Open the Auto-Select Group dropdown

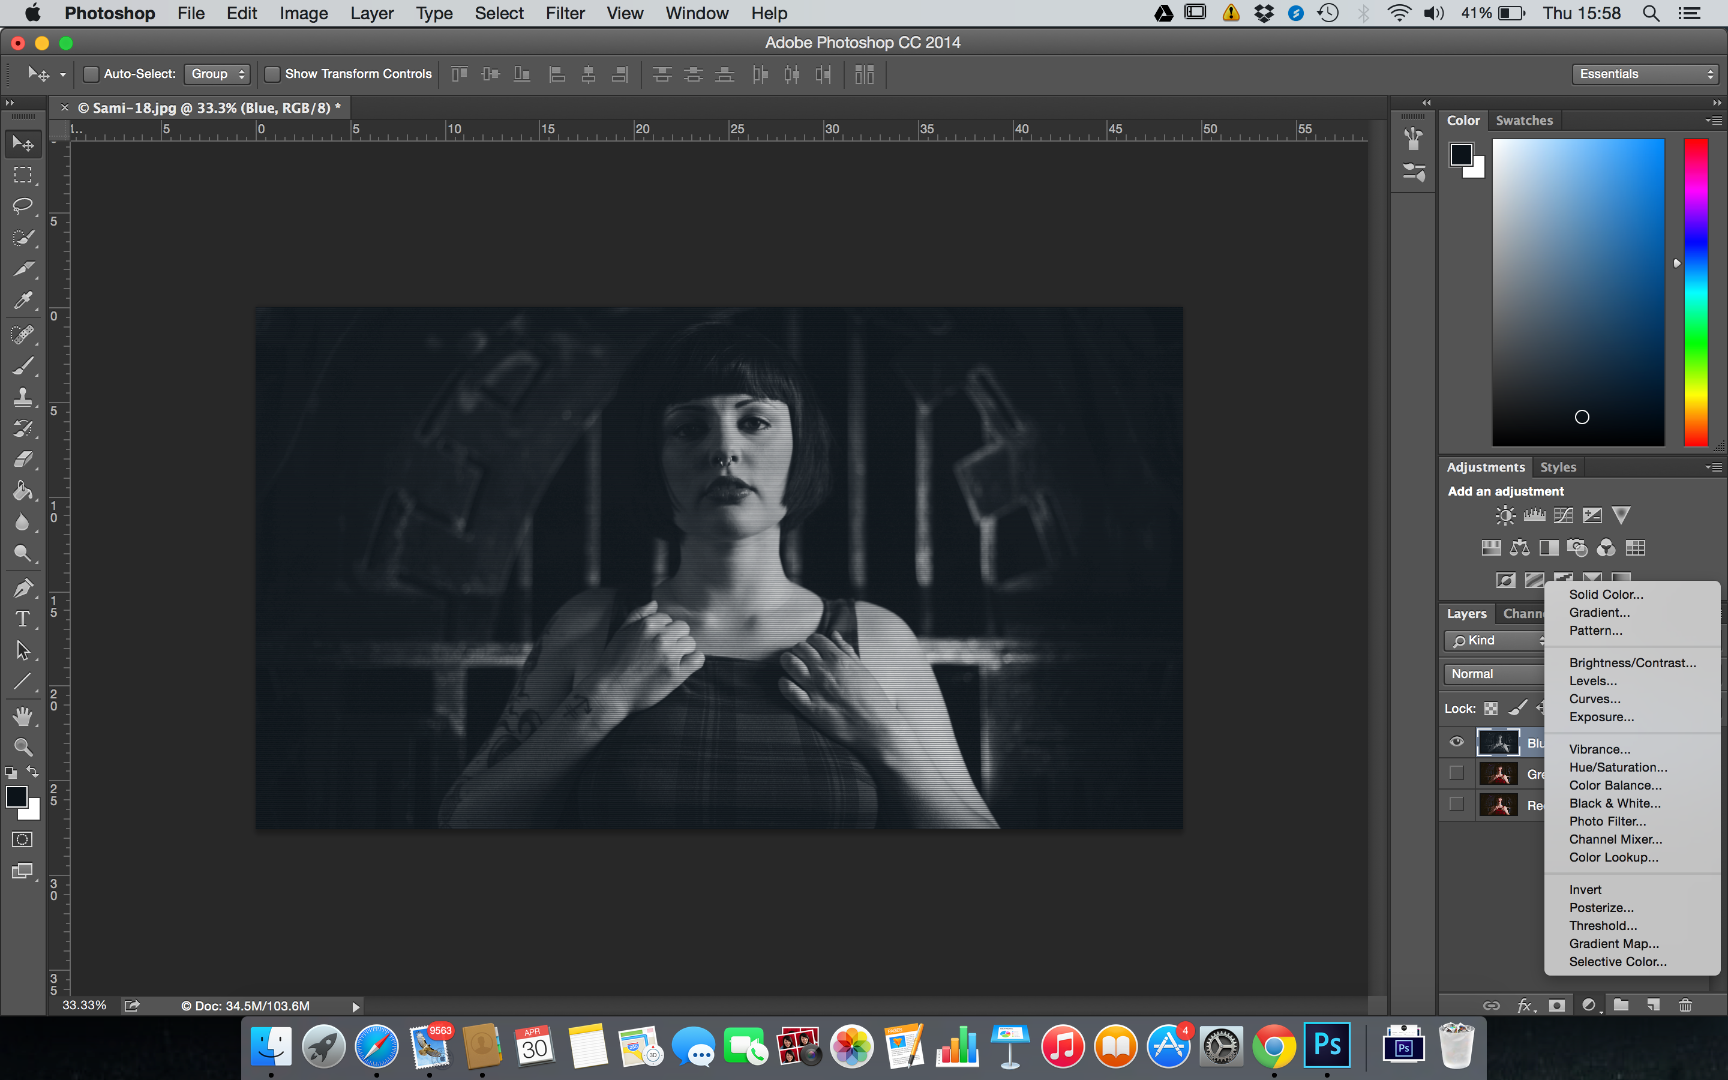pos(217,74)
